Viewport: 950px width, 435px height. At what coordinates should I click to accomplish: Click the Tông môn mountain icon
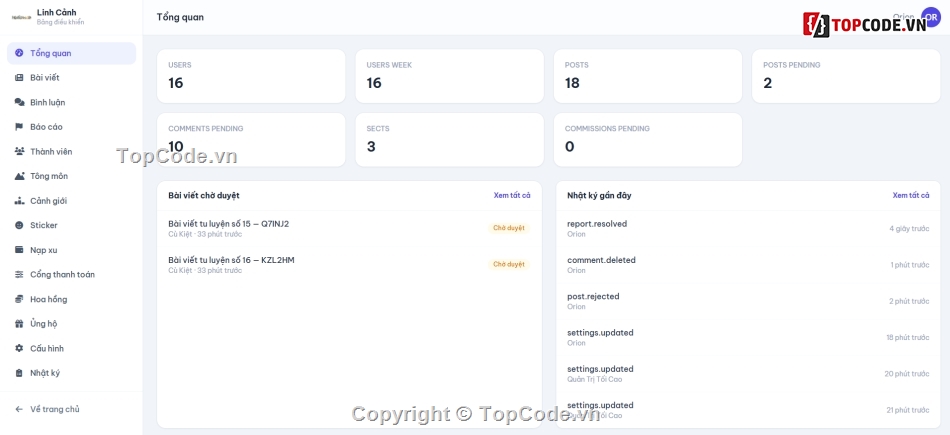[x=19, y=176]
